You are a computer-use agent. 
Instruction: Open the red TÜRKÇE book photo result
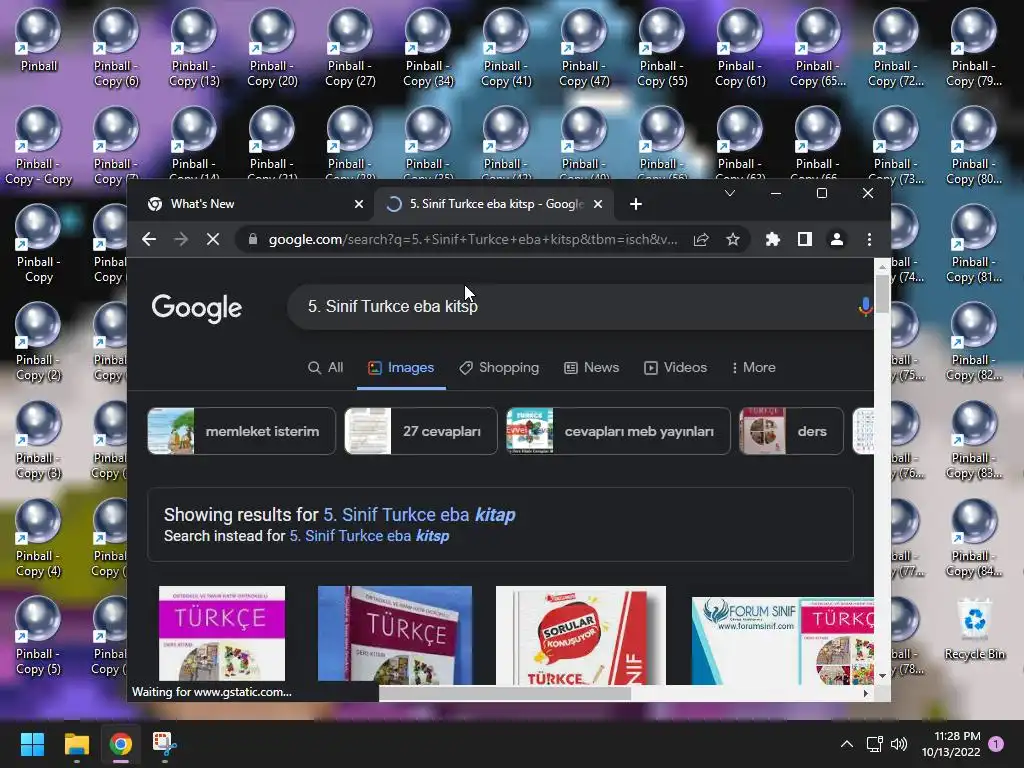394,633
